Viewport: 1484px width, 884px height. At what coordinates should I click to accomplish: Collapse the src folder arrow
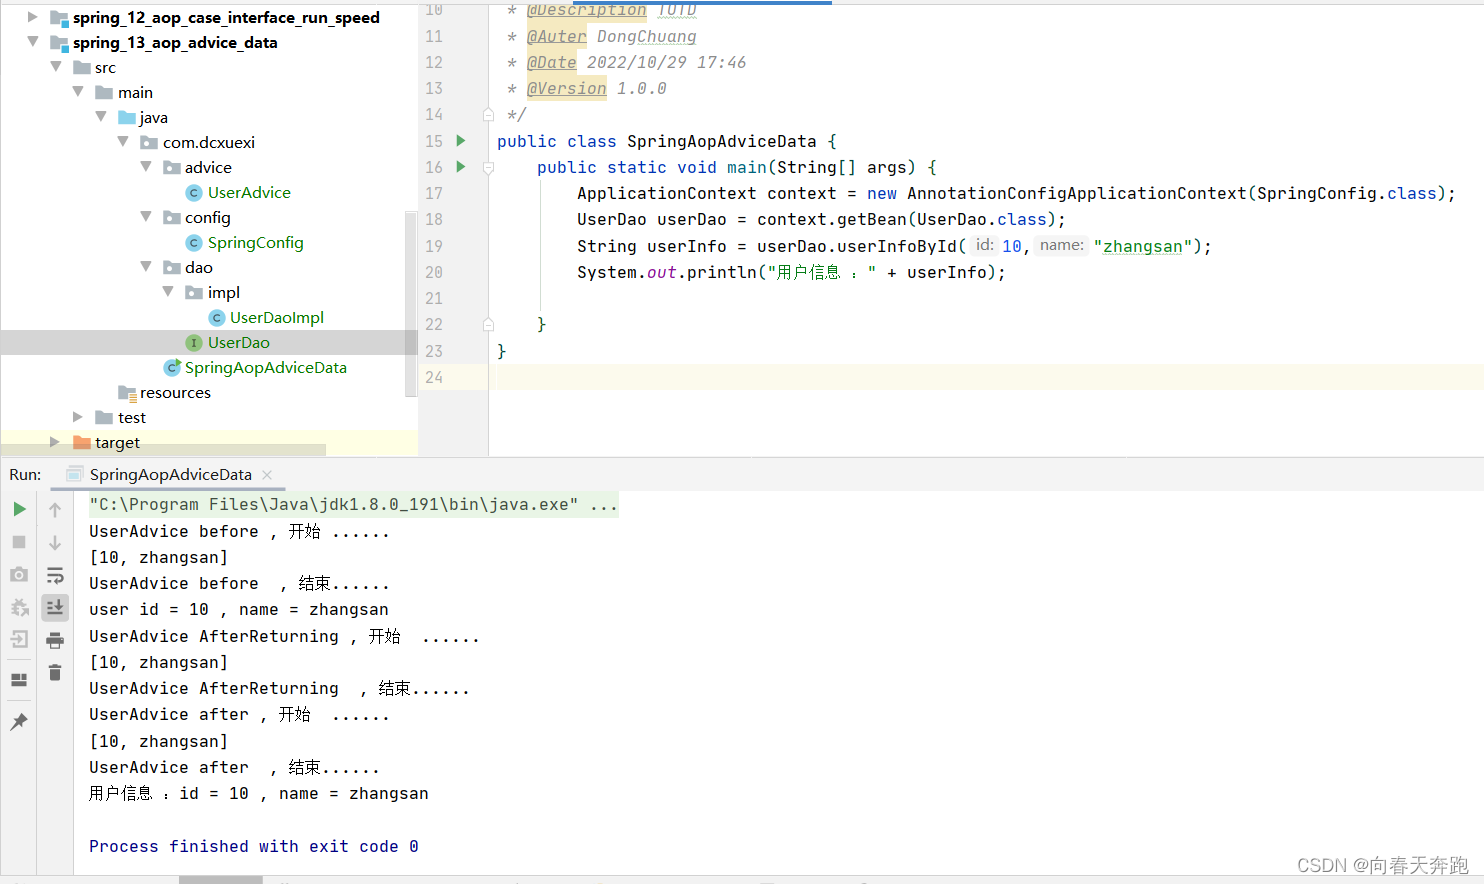tap(56, 67)
